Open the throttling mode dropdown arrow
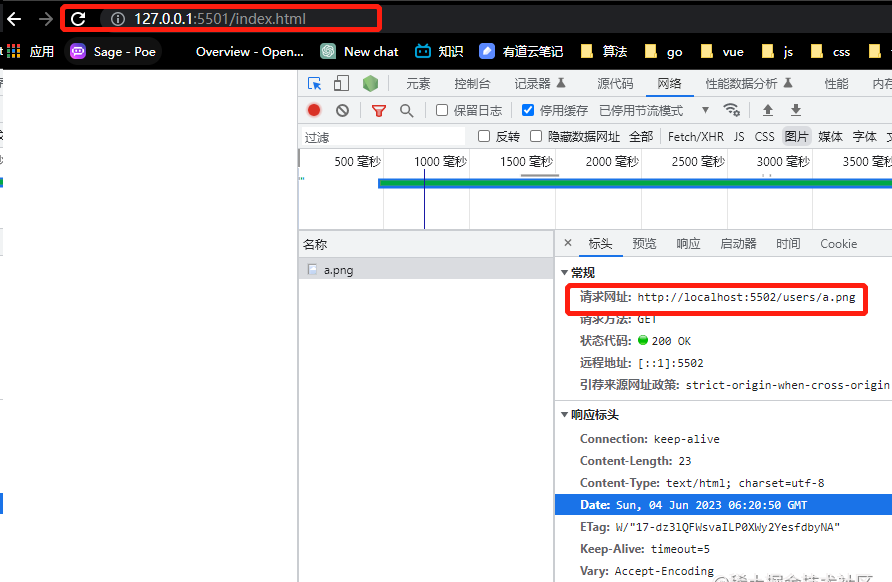Image resolution: width=892 pixels, height=582 pixels. point(705,110)
